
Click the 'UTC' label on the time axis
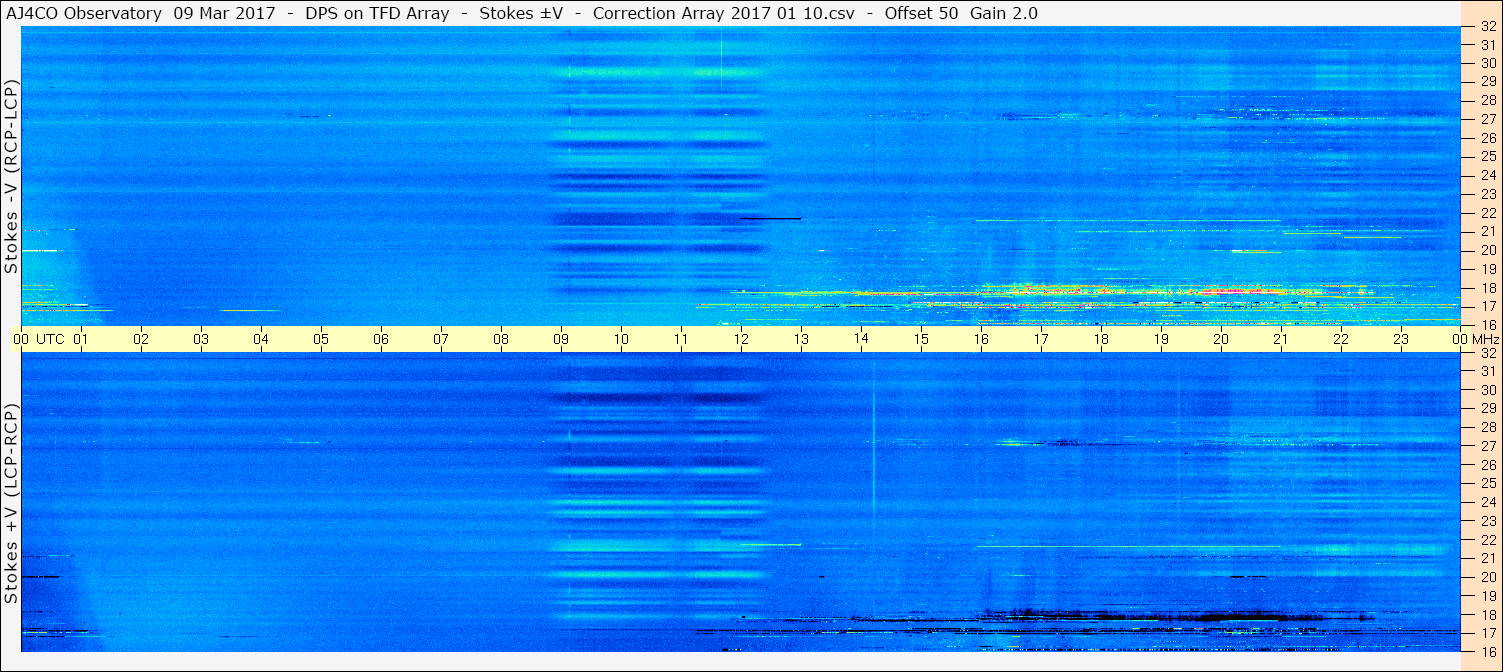click(x=50, y=340)
